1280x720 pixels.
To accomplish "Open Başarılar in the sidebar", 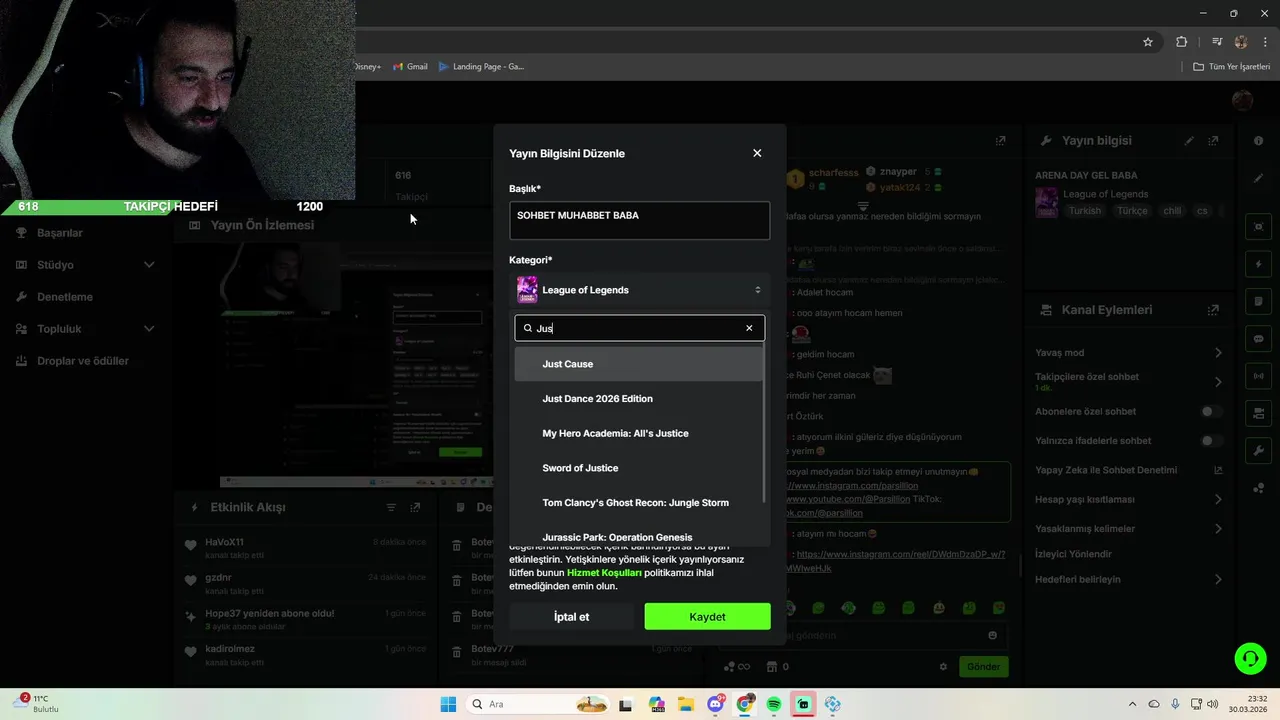I will pos(60,233).
